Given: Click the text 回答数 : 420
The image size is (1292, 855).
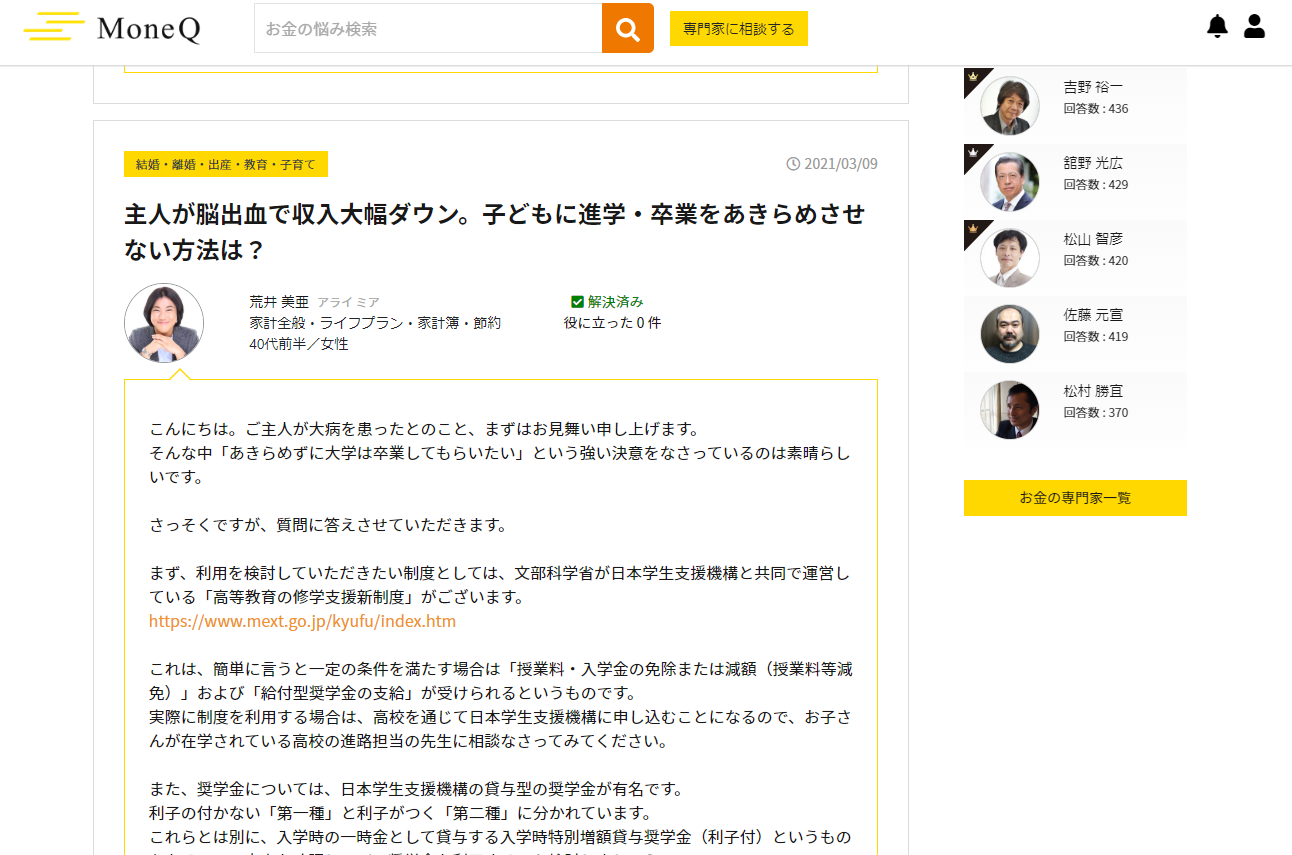Looking at the screenshot, I should pos(1095,261).
